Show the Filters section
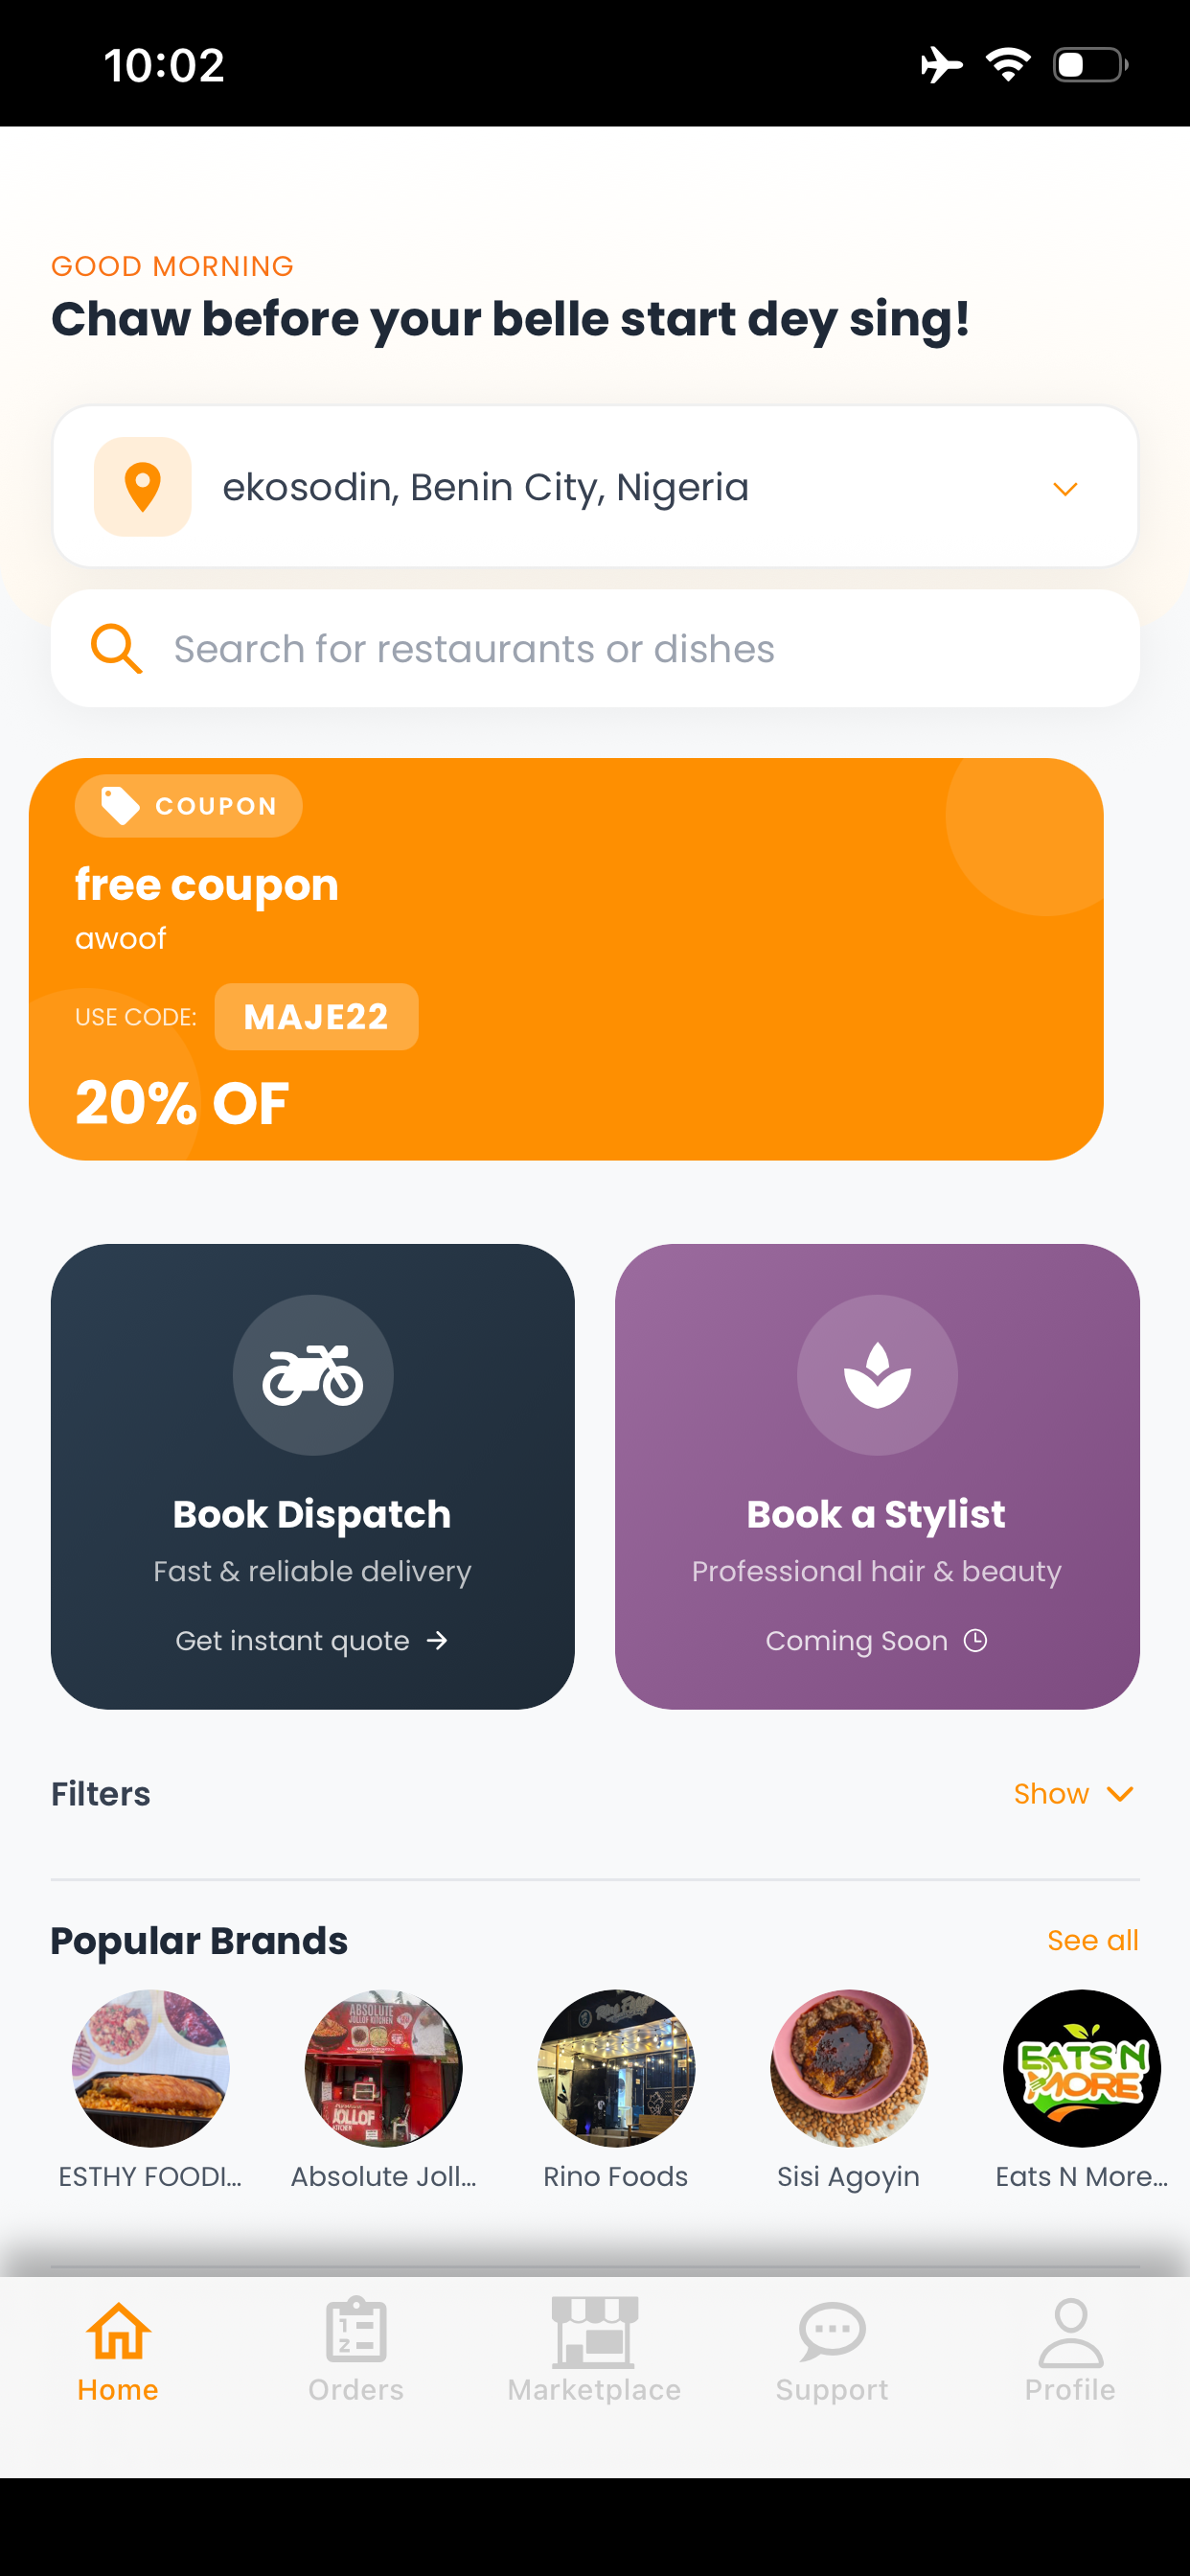The image size is (1190, 2576). [x=1074, y=1794]
